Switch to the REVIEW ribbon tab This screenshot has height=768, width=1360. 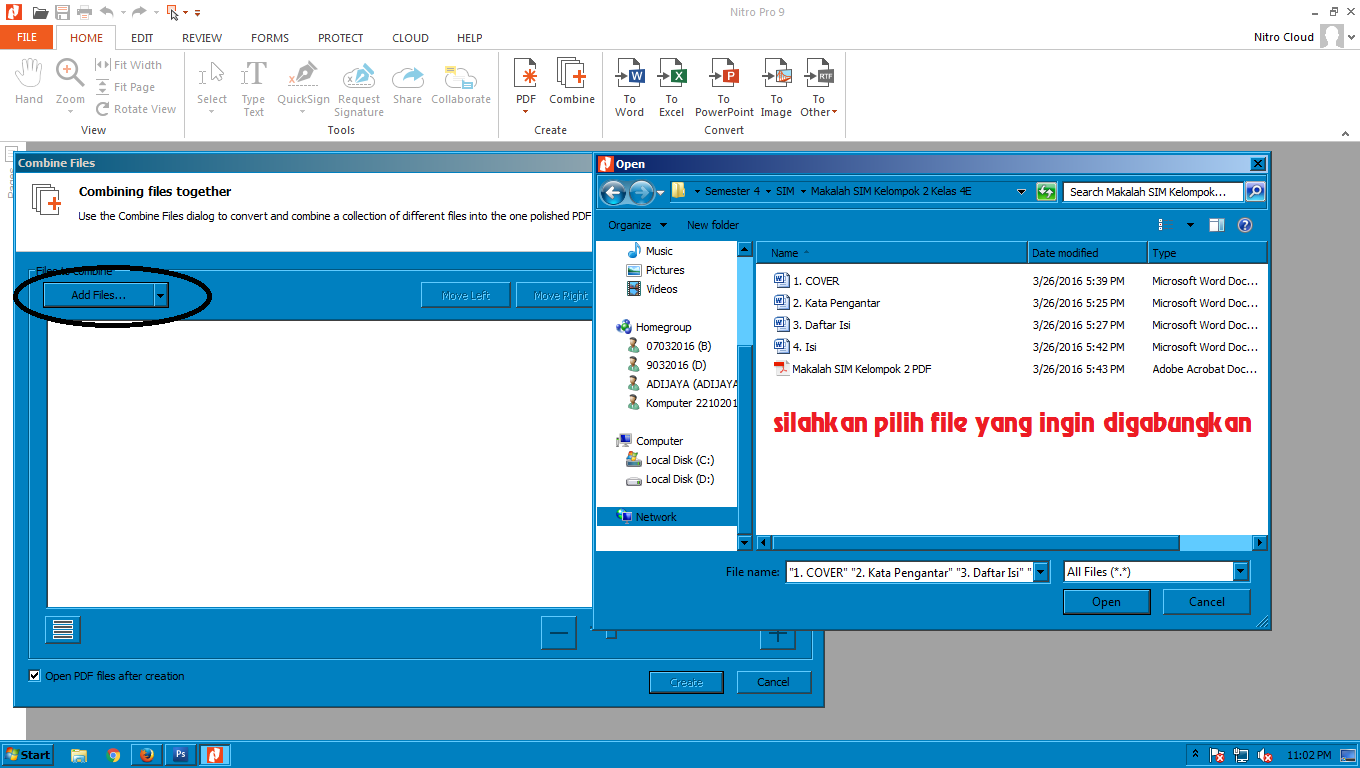tap(201, 38)
